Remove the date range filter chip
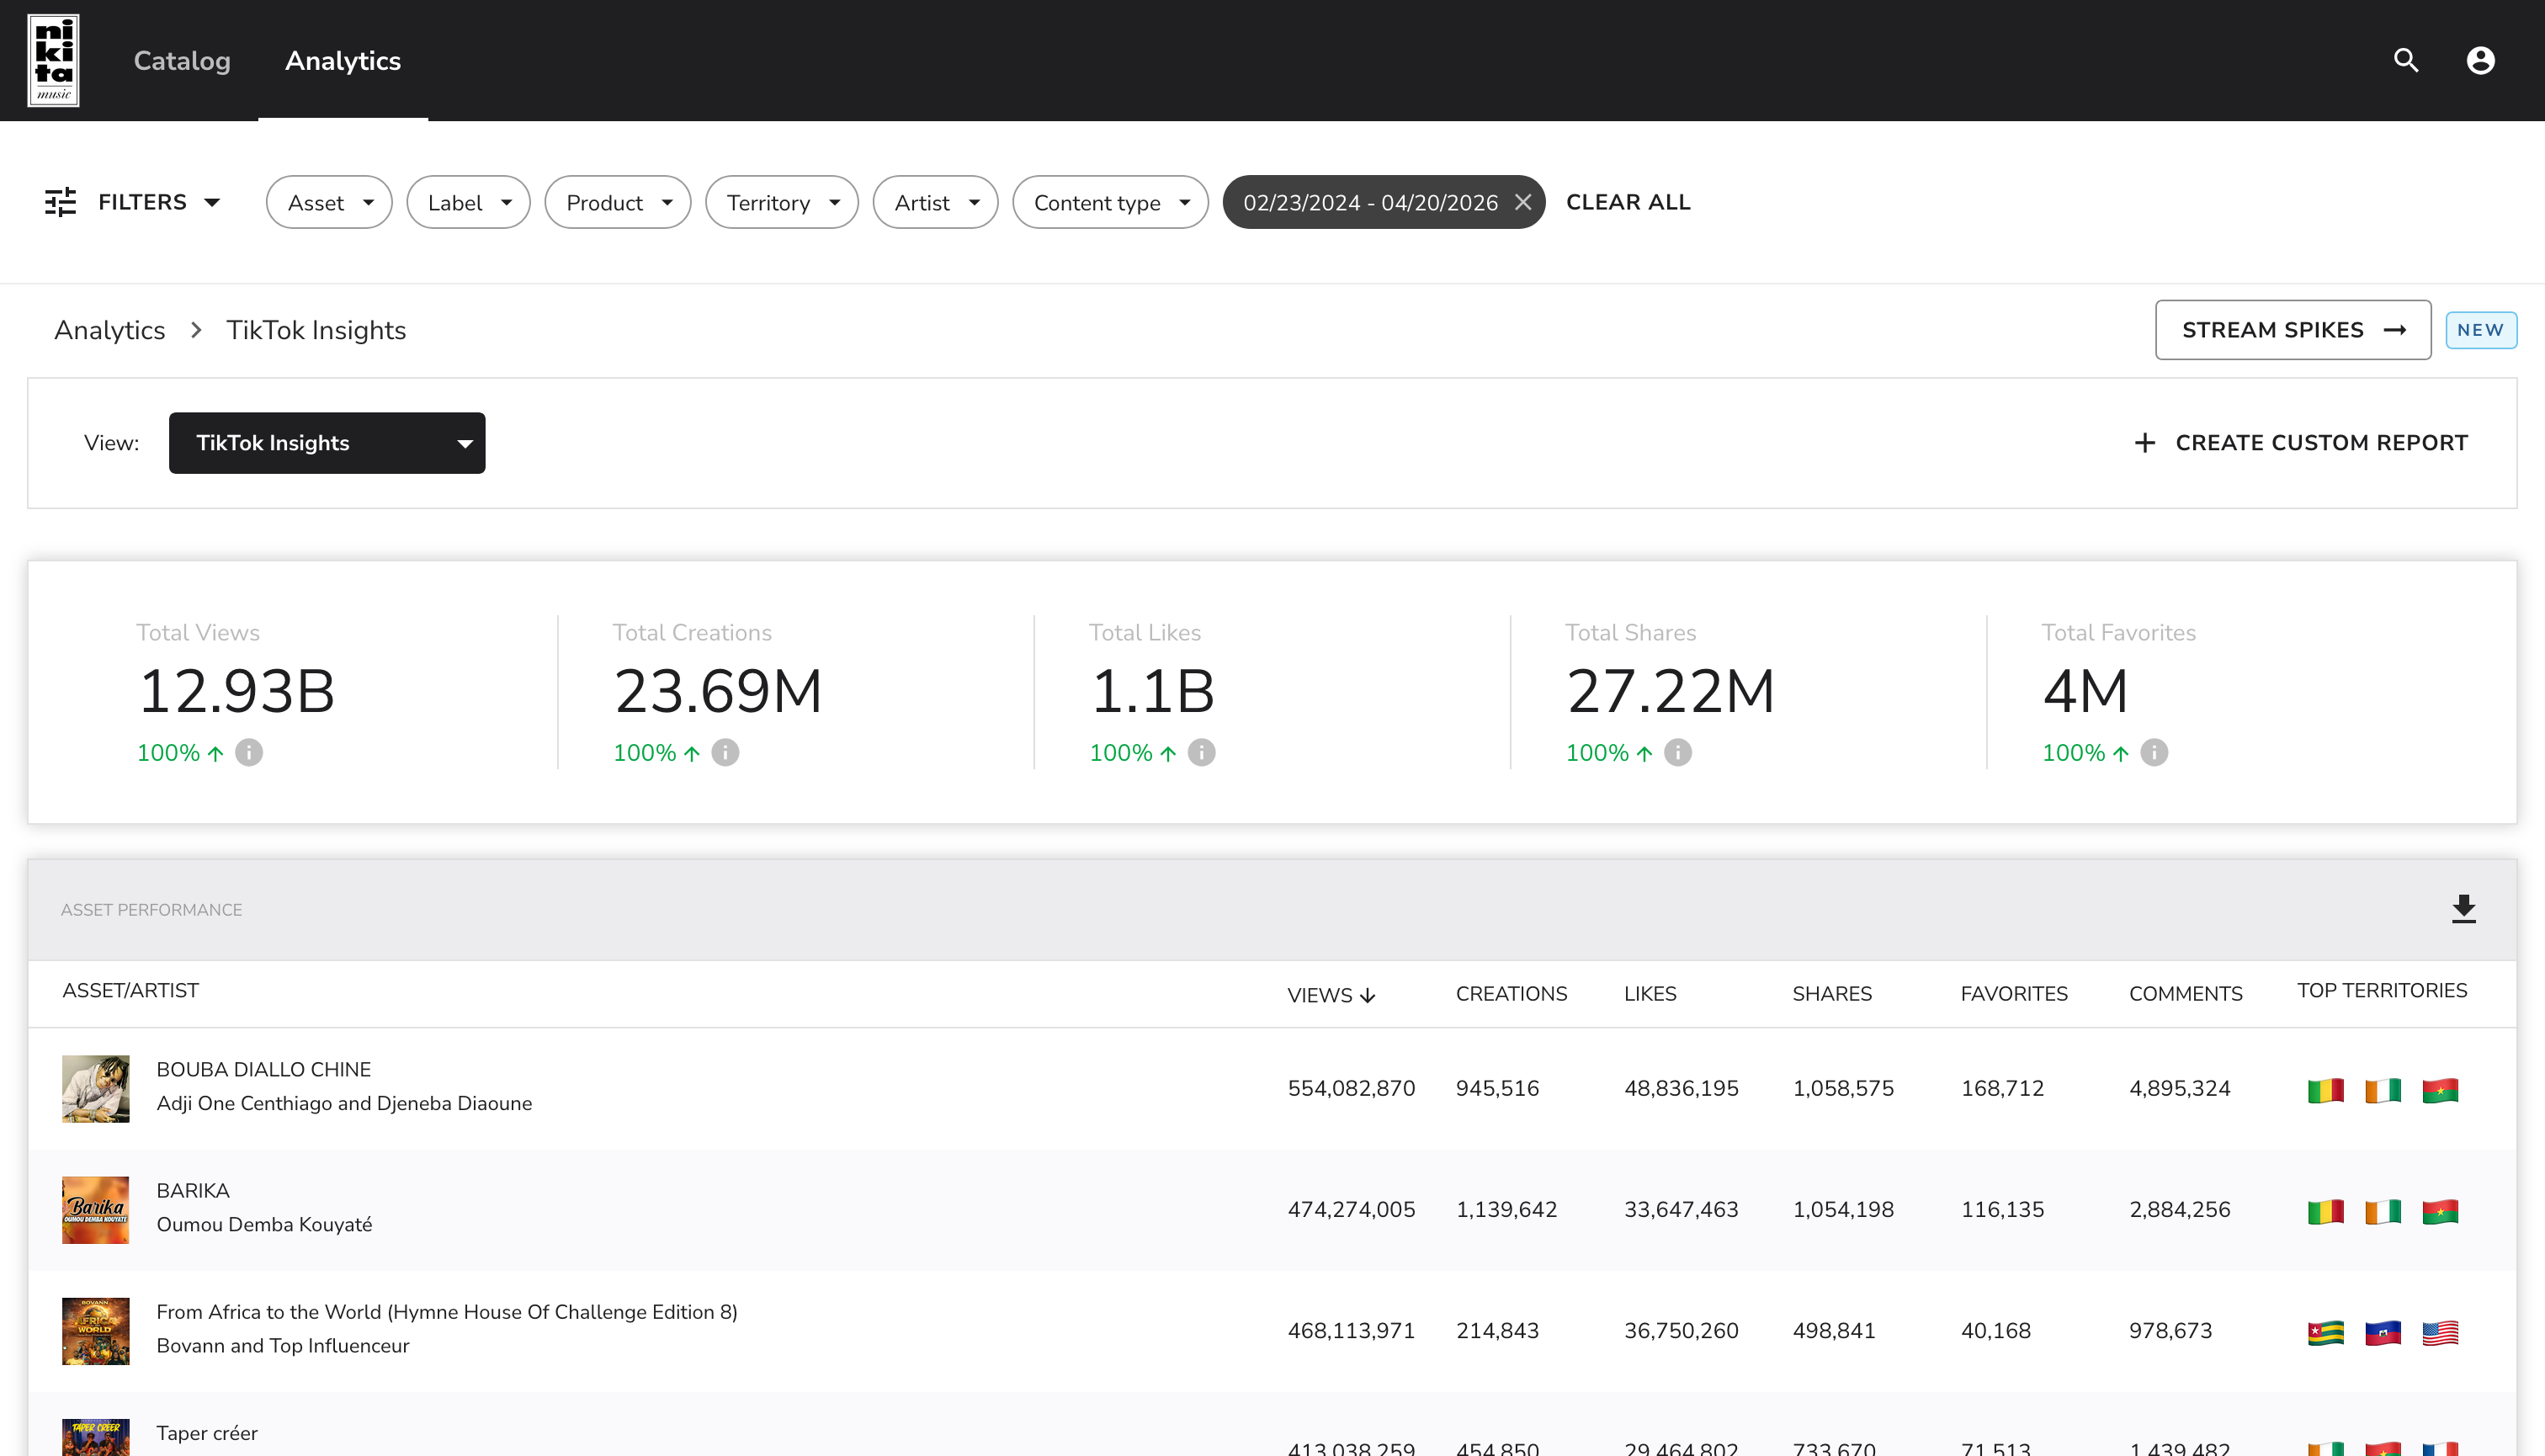 pos(1522,202)
